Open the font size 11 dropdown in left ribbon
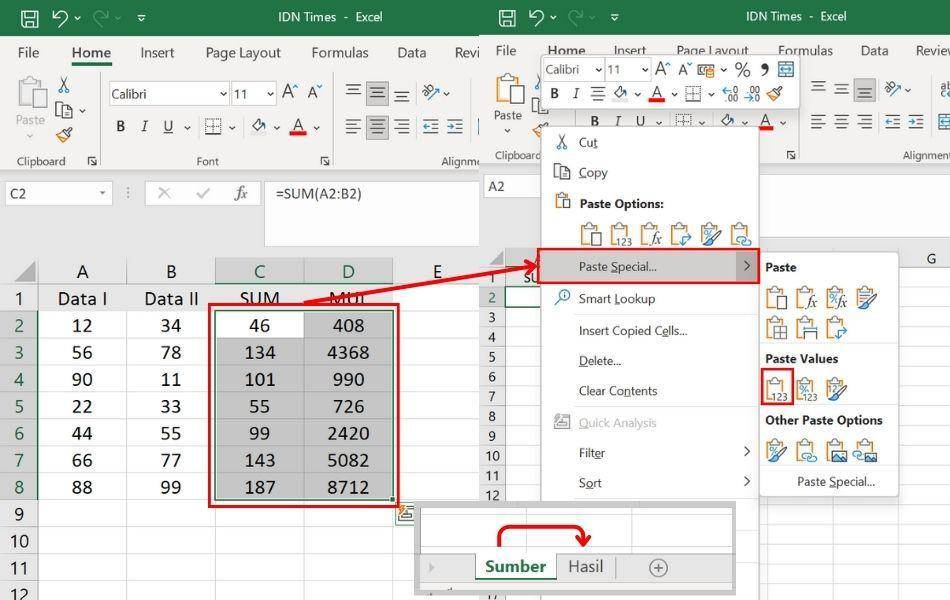The height and width of the screenshot is (600, 950). [x=270, y=94]
